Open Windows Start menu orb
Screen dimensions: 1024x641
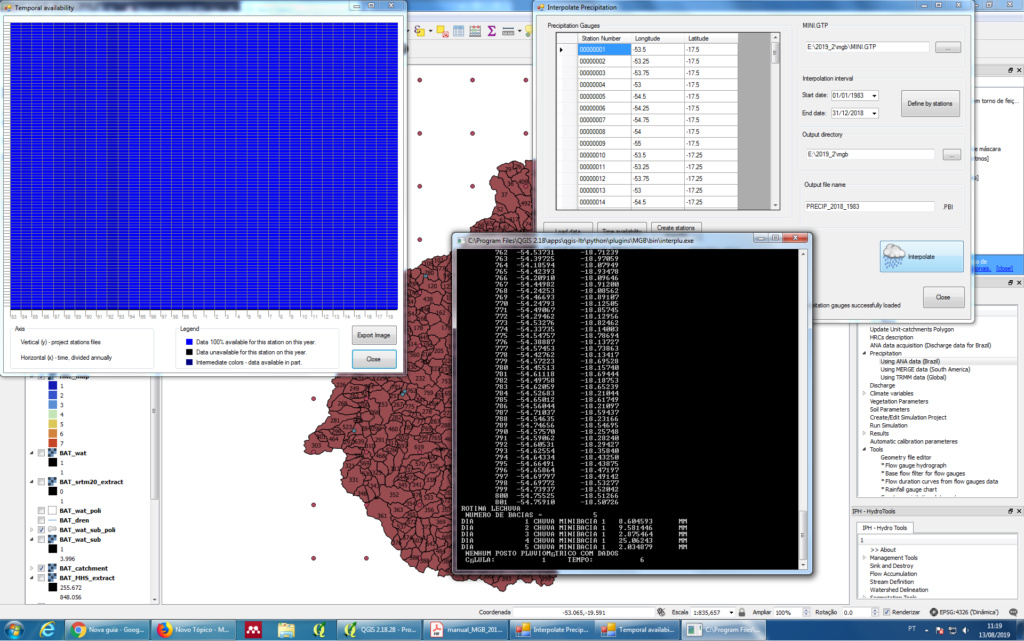click(14, 630)
